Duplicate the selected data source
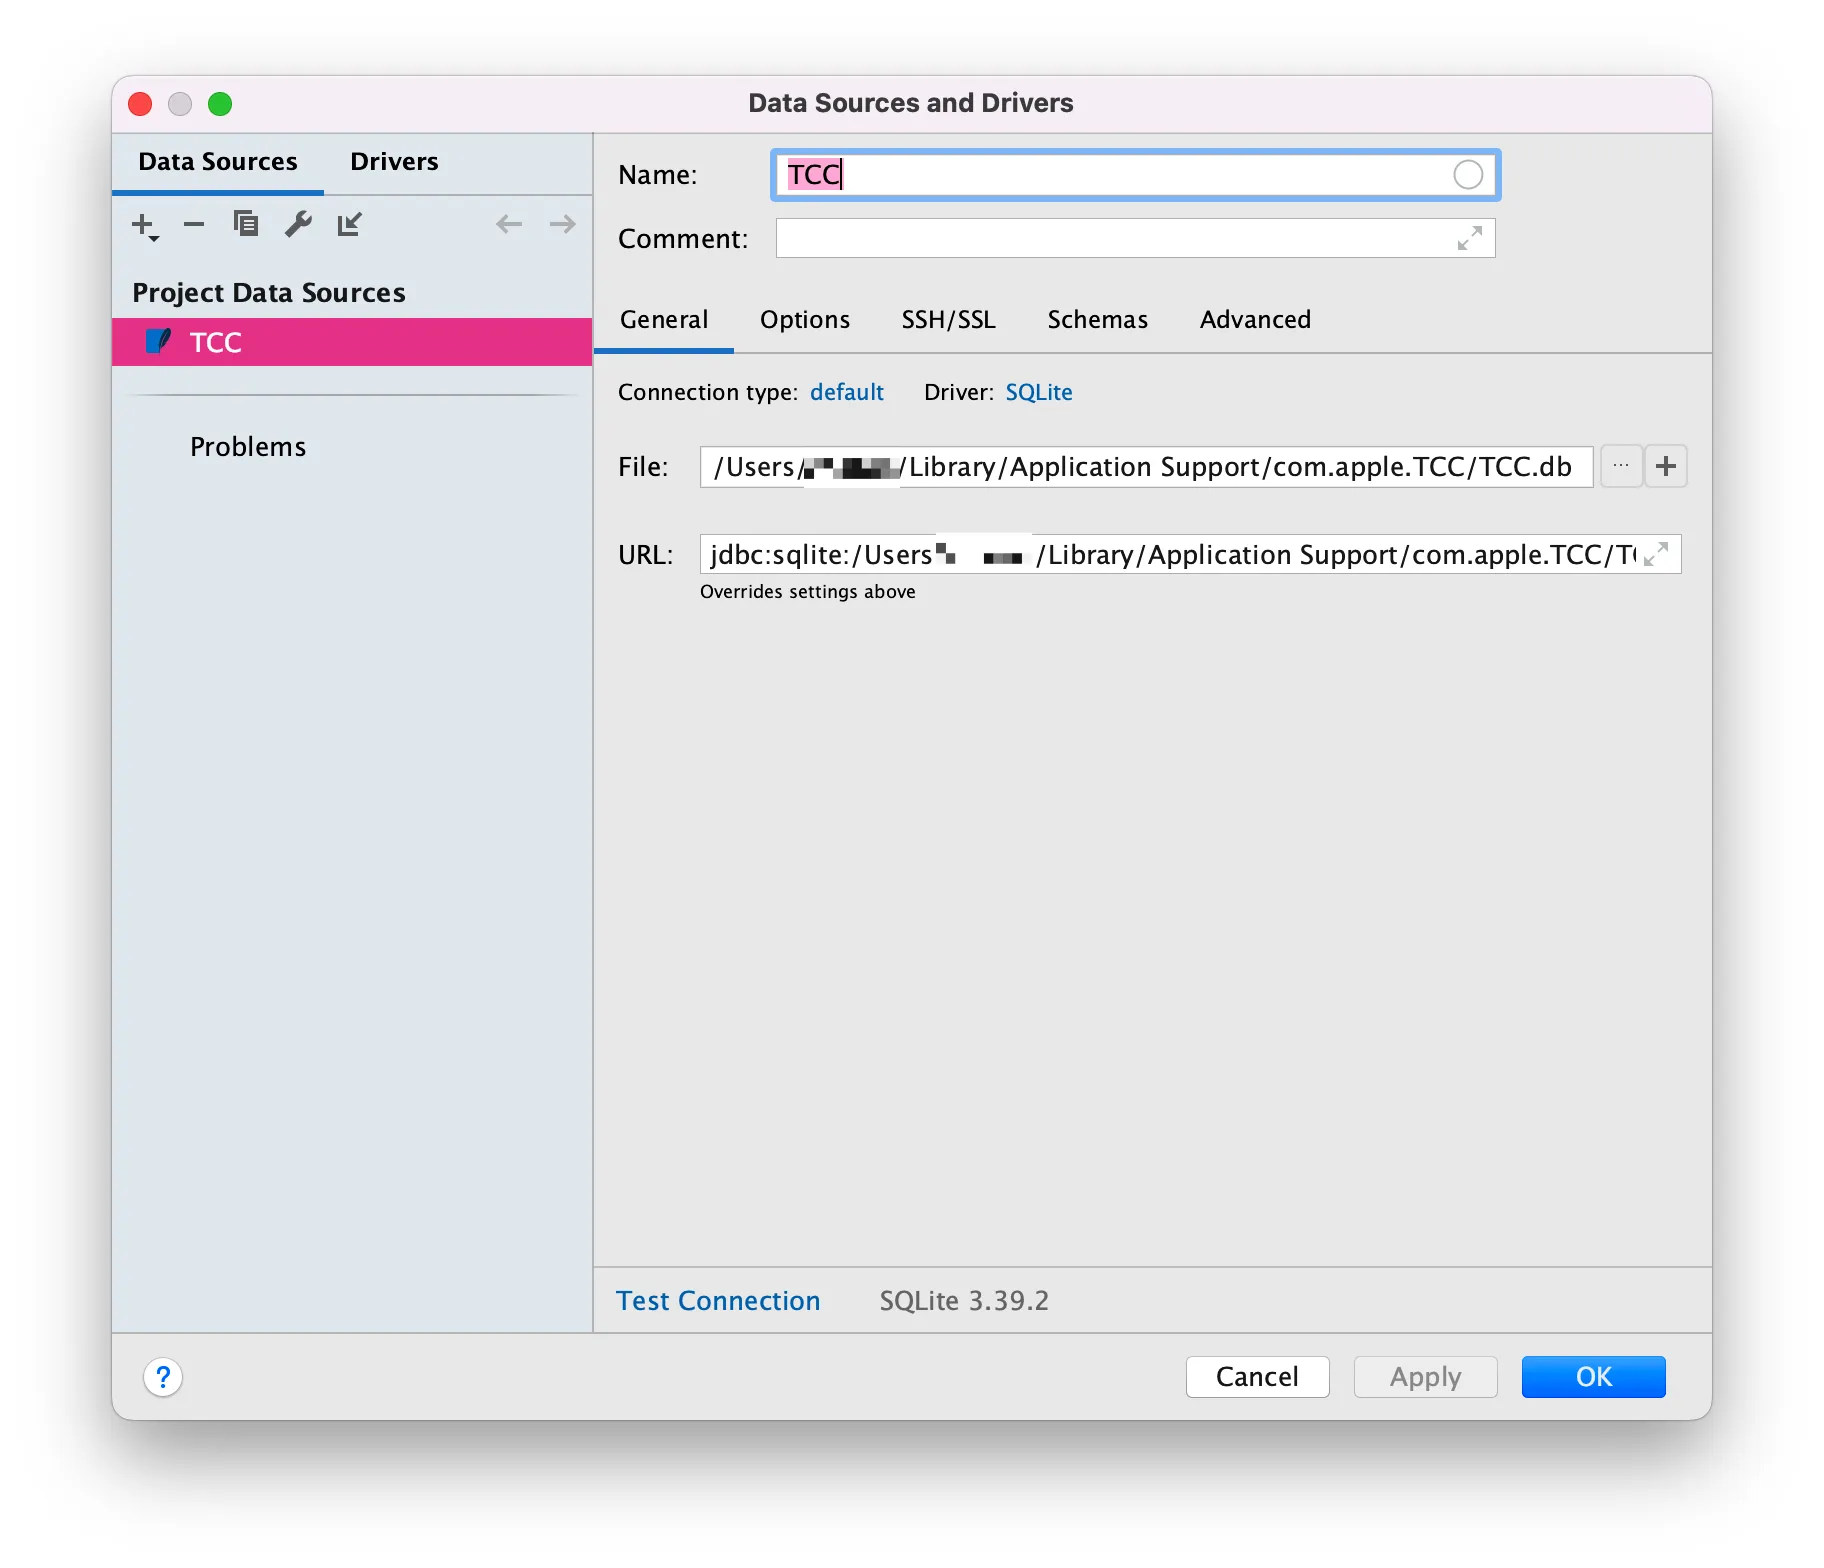 [x=246, y=224]
